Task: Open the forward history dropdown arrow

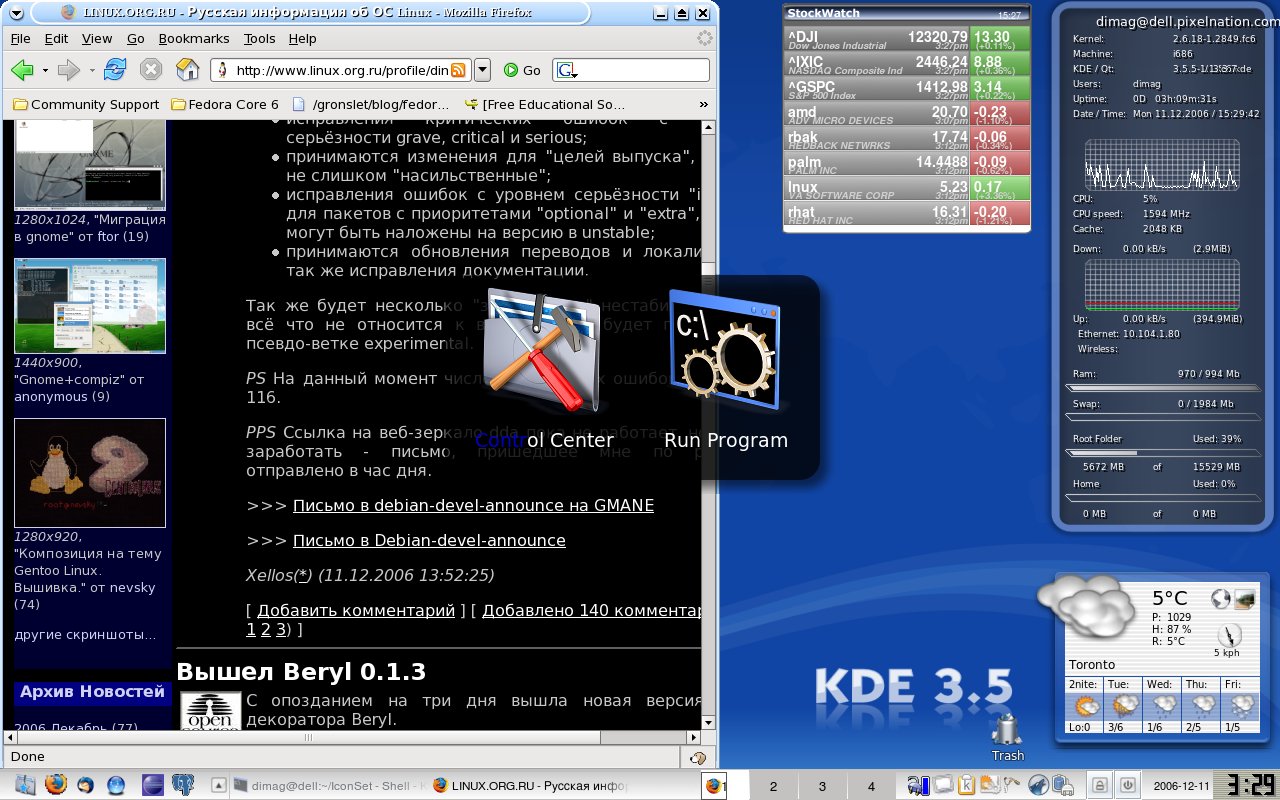Action: (x=91, y=71)
